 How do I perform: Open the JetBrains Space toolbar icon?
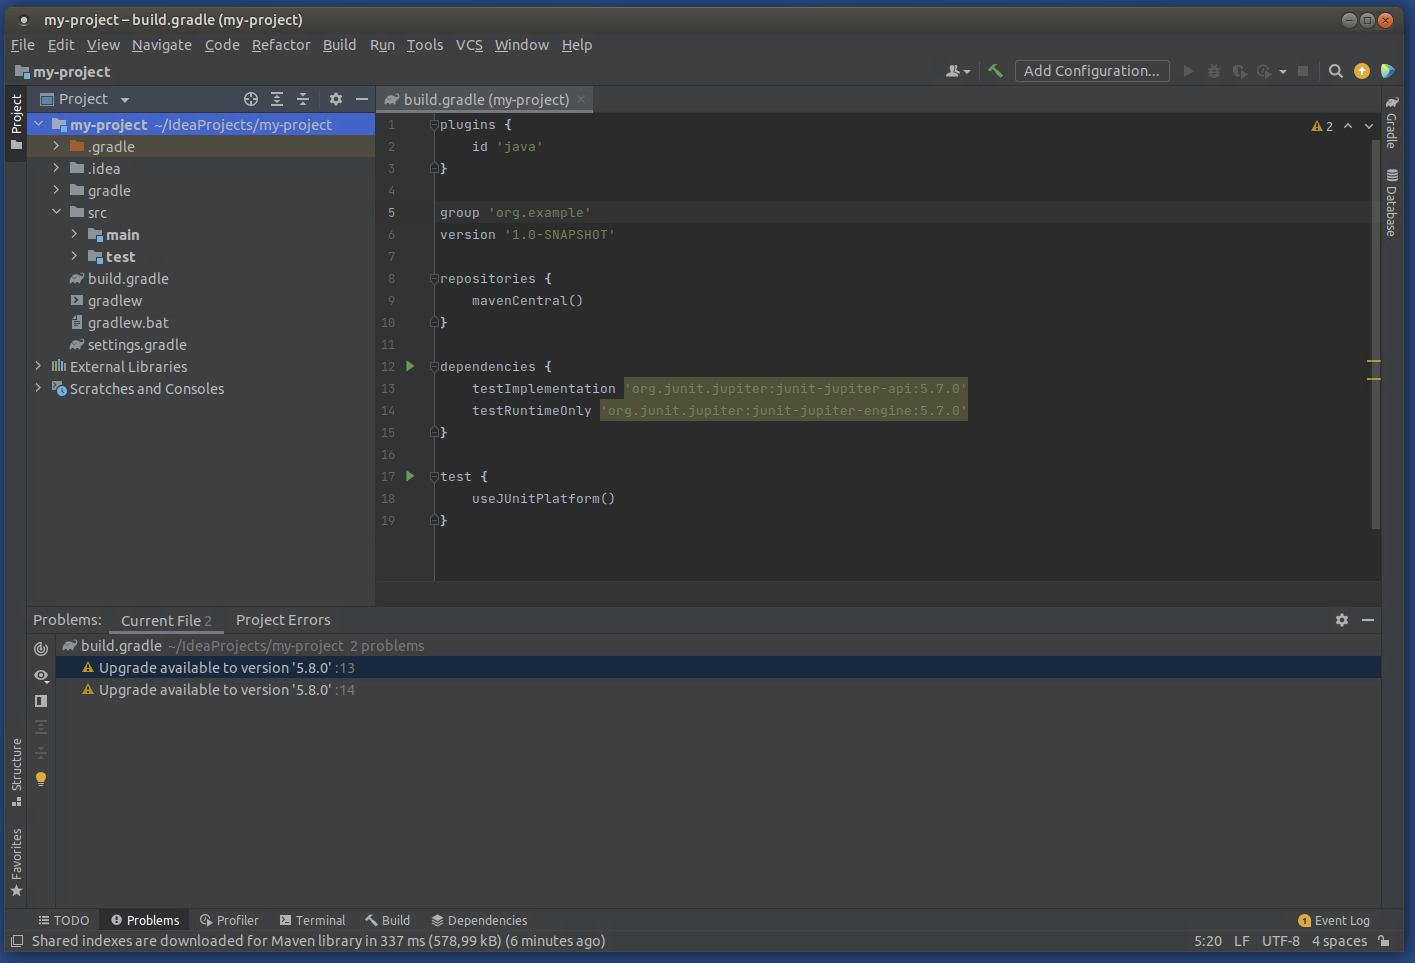(x=1387, y=71)
